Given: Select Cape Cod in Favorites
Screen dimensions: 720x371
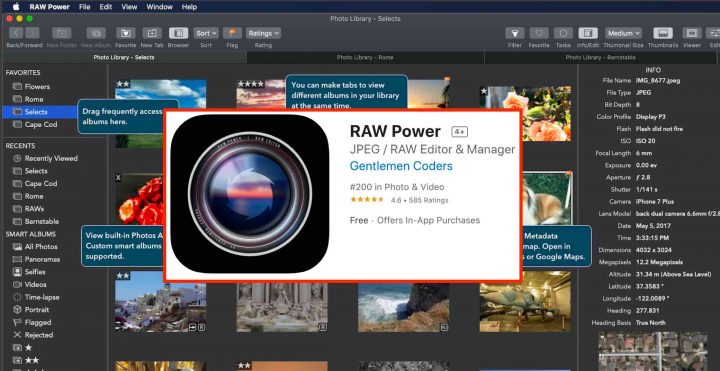Looking at the screenshot, I should 41,124.
